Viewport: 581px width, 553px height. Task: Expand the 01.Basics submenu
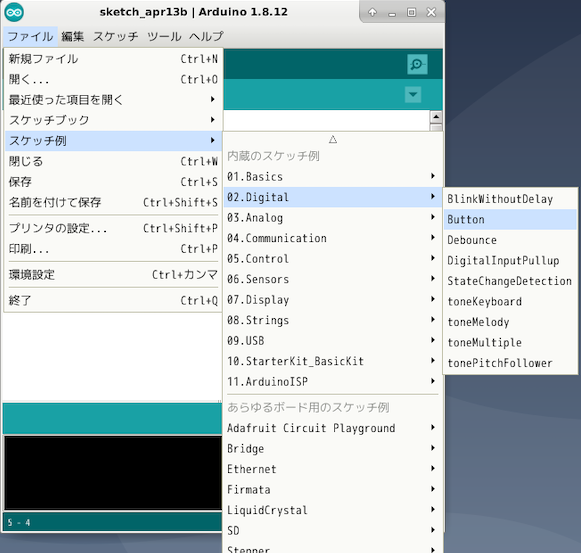333,176
